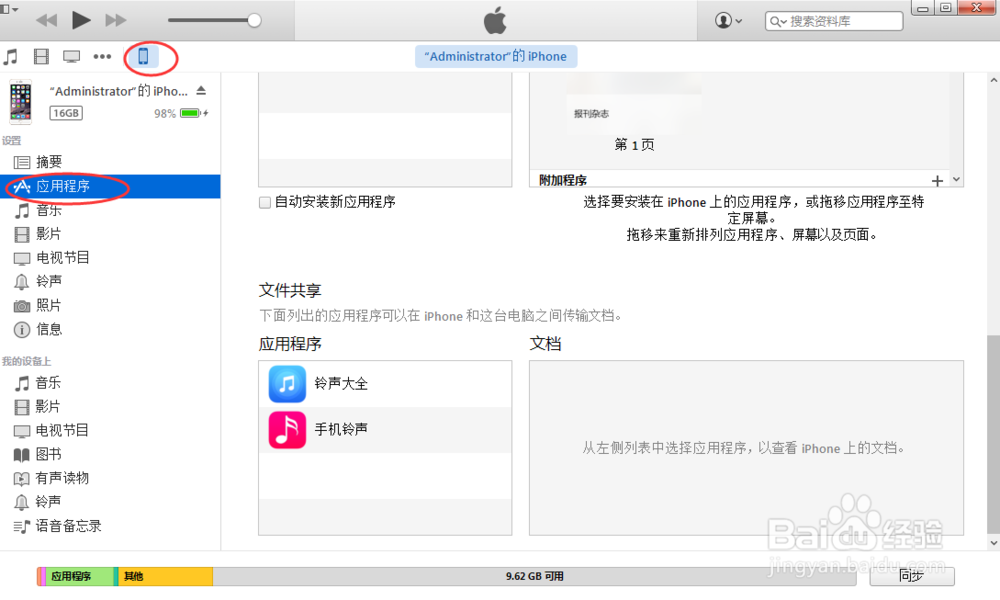Select the iPhone device icon
This screenshot has width=1000, height=600.
click(x=143, y=56)
